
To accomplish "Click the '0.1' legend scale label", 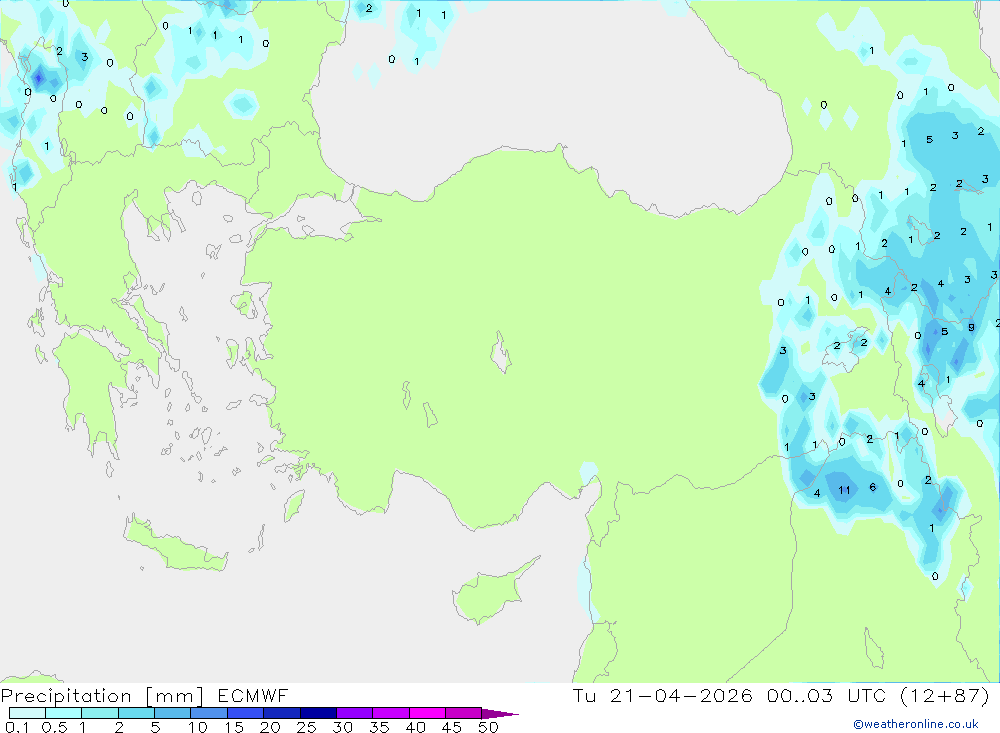I will pyautogui.click(x=17, y=727).
